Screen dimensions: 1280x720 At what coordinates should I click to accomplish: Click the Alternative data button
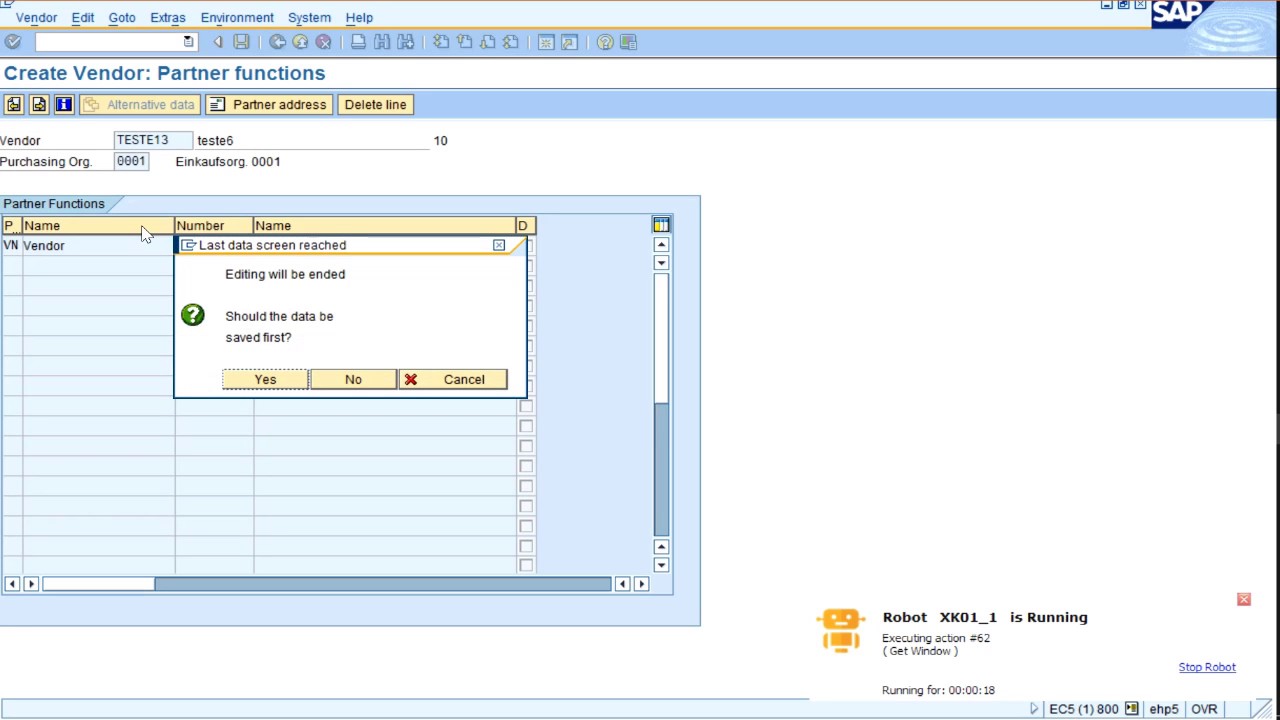140,104
